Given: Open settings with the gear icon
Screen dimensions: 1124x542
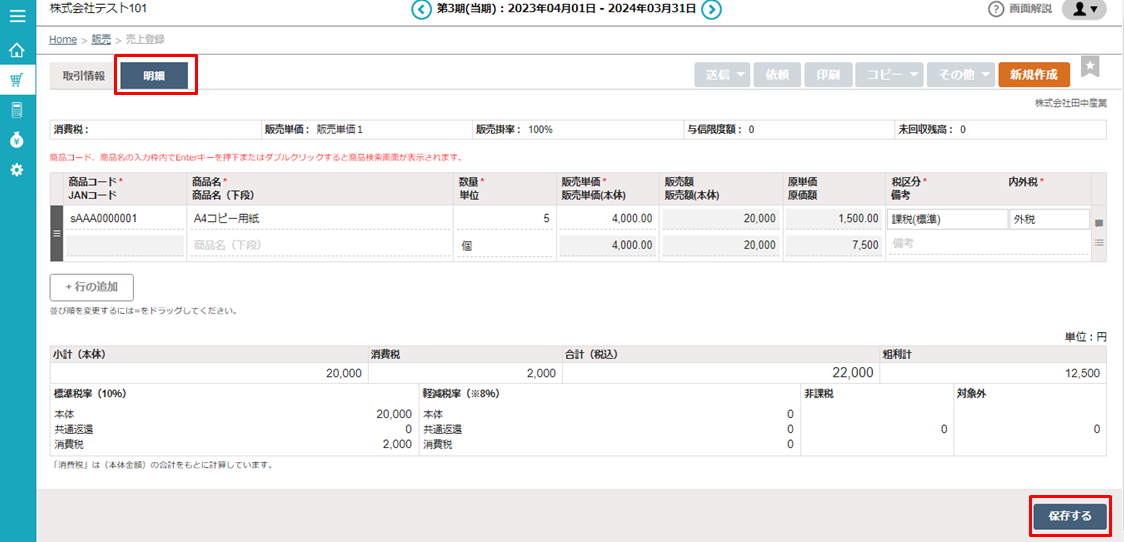Looking at the screenshot, I should [x=17, y=170].
